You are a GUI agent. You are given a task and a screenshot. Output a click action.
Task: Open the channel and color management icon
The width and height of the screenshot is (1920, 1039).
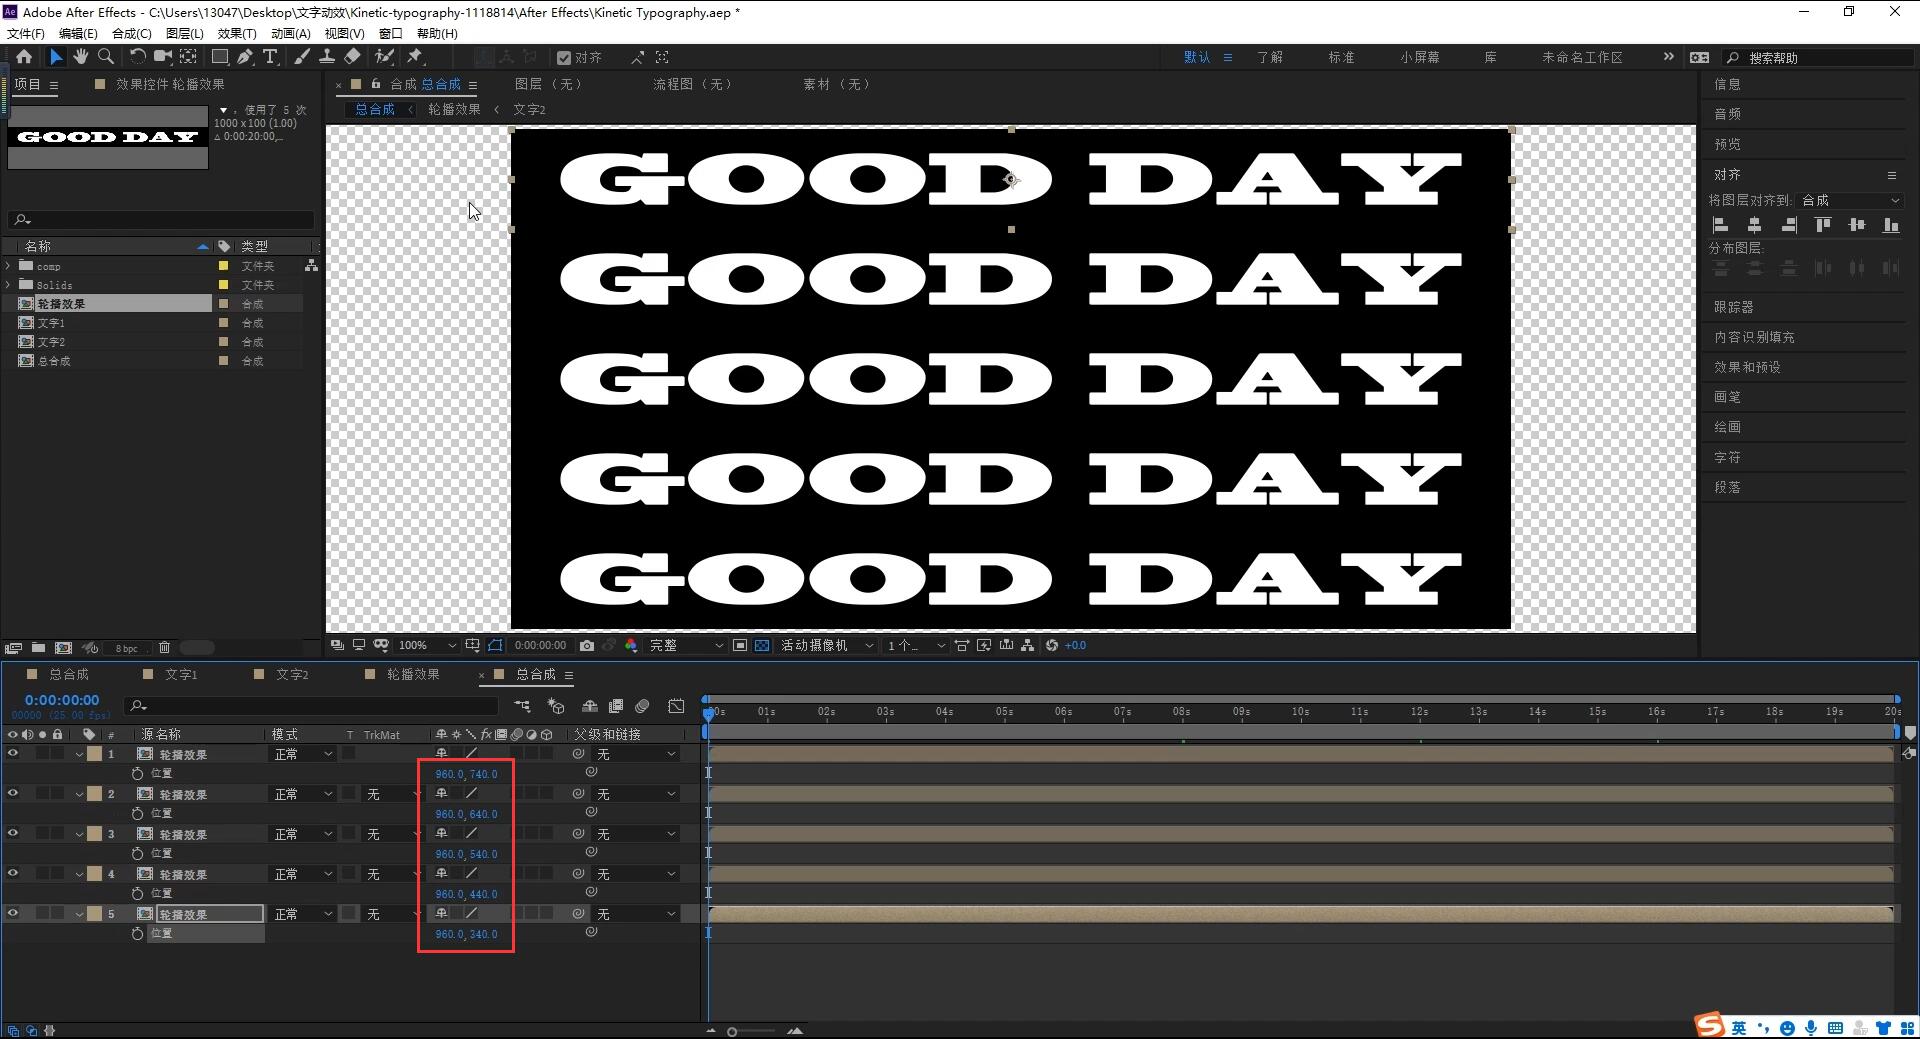click(631, 646)
